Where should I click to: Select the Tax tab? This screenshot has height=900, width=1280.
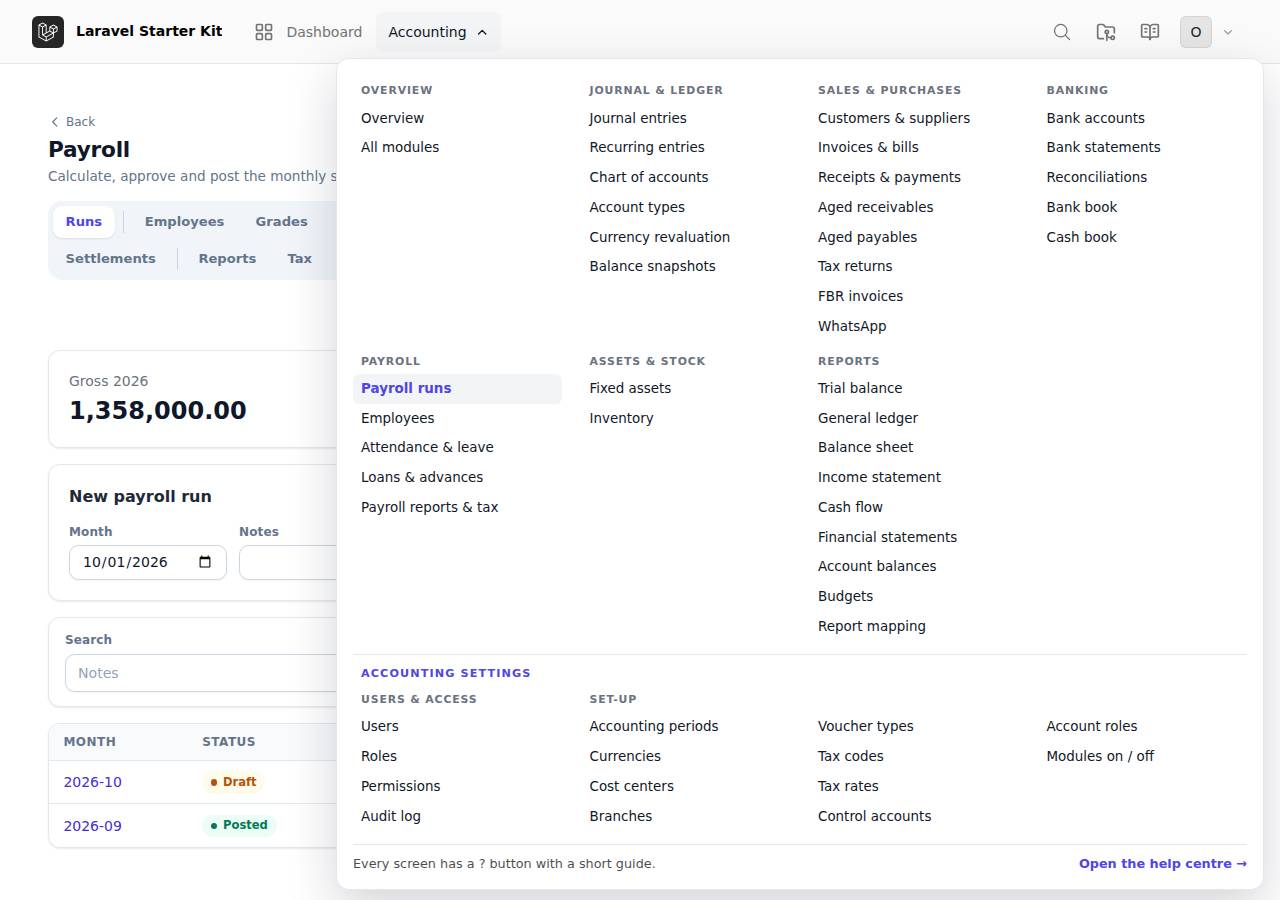(300, 259)
